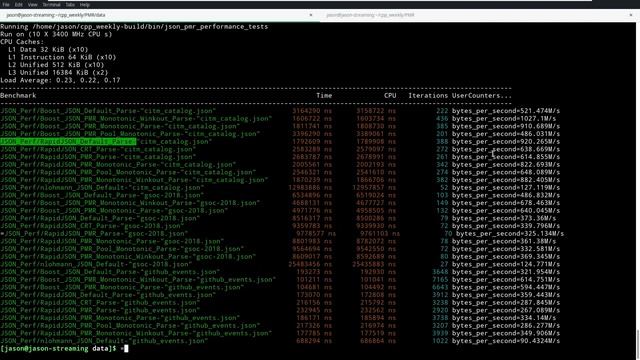This screenshot has width=640, height=360.
Task: Click the bytes_per_second=1027.1M/s value
Action: pyautogui.click(x=504, y=119)
